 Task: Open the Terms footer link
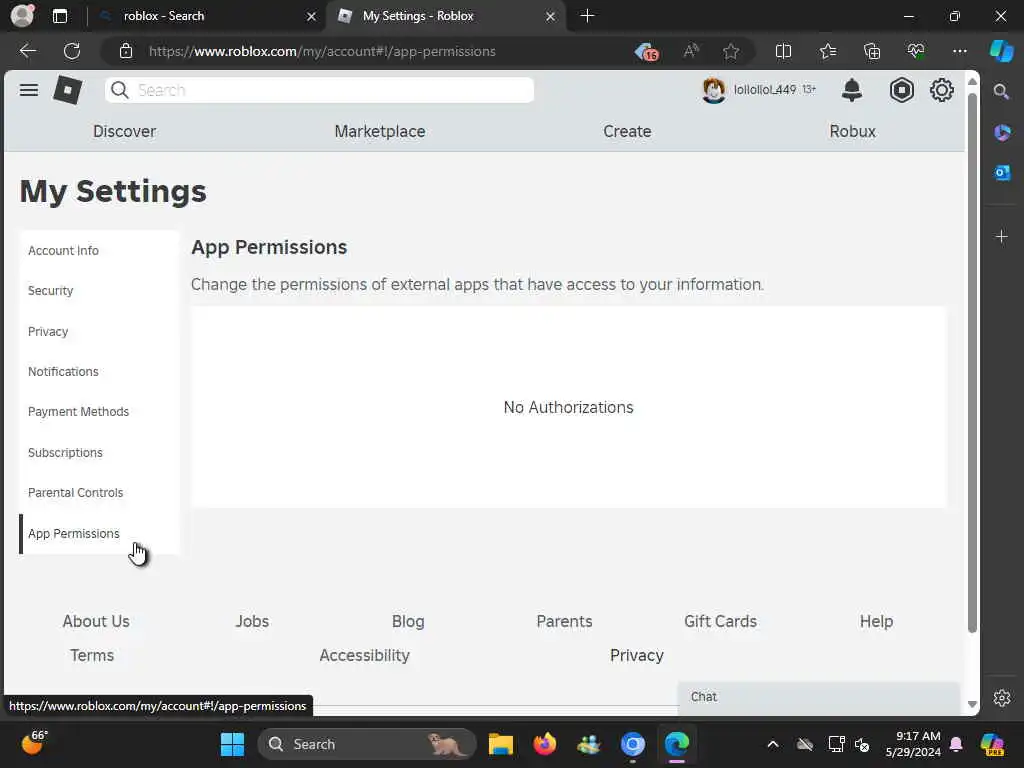(92, 655)
